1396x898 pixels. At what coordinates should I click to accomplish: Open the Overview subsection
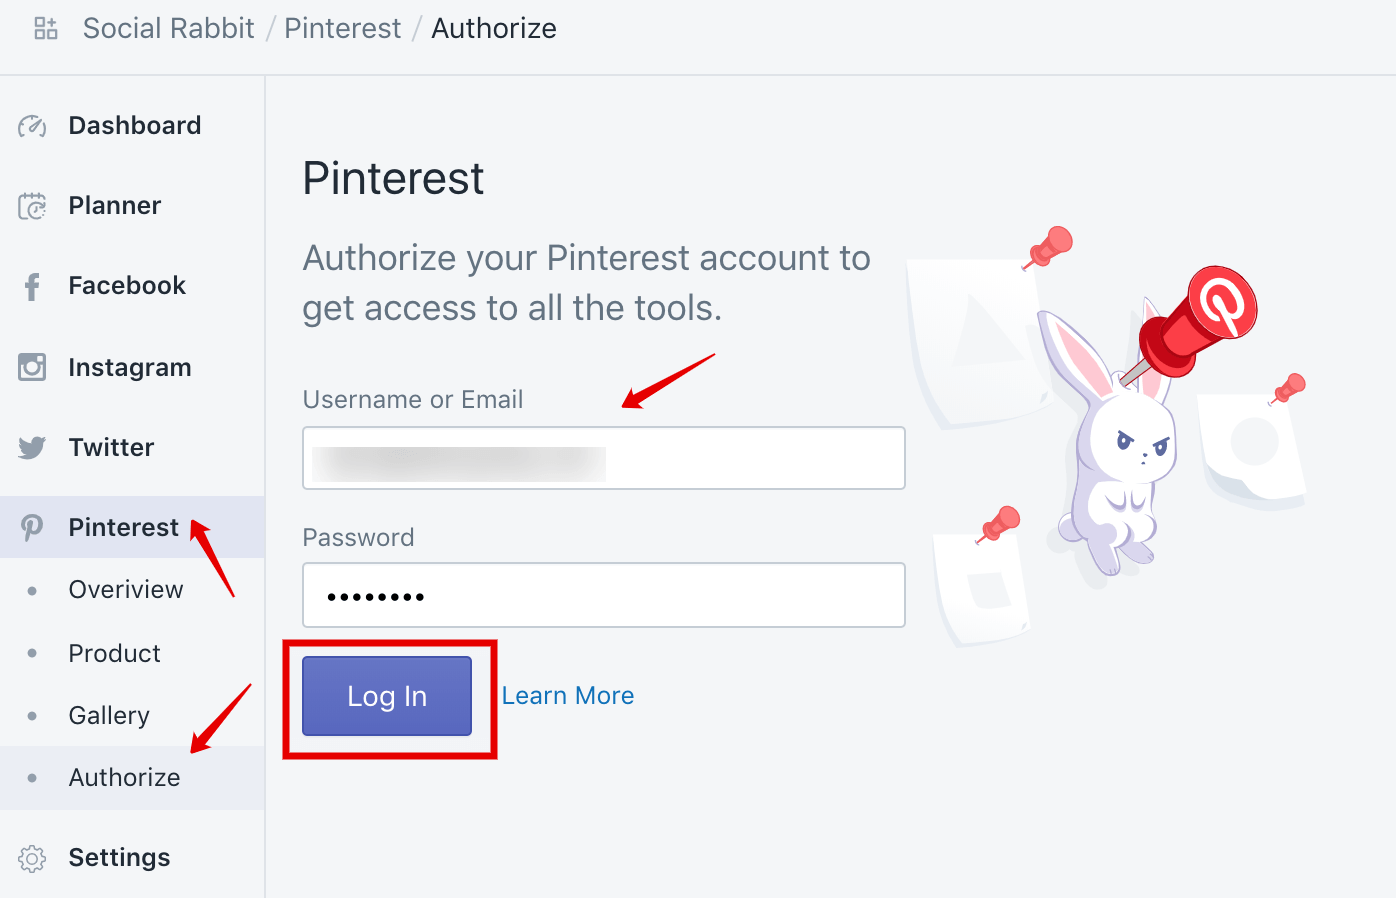click(126, 589)
